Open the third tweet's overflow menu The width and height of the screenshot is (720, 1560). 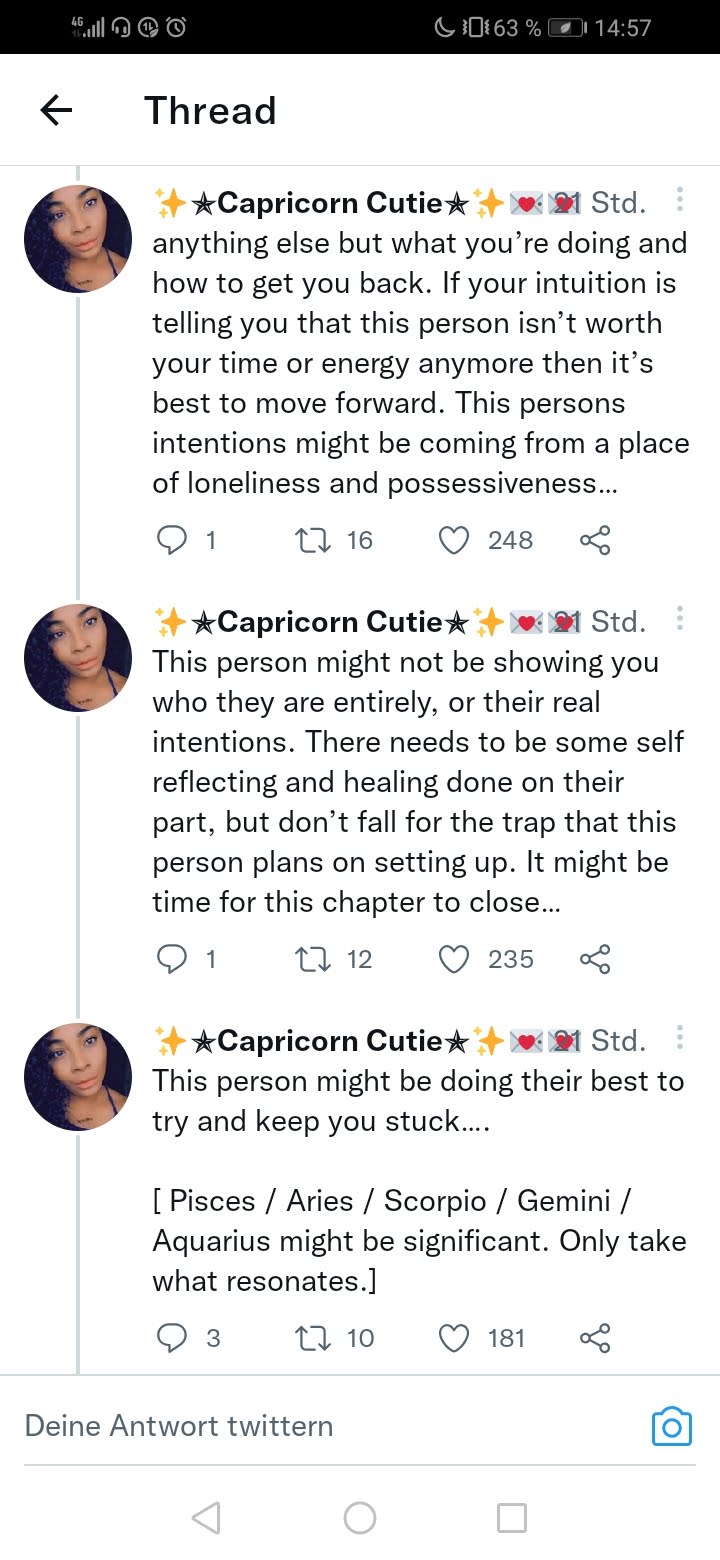[x=680, y=1038]
